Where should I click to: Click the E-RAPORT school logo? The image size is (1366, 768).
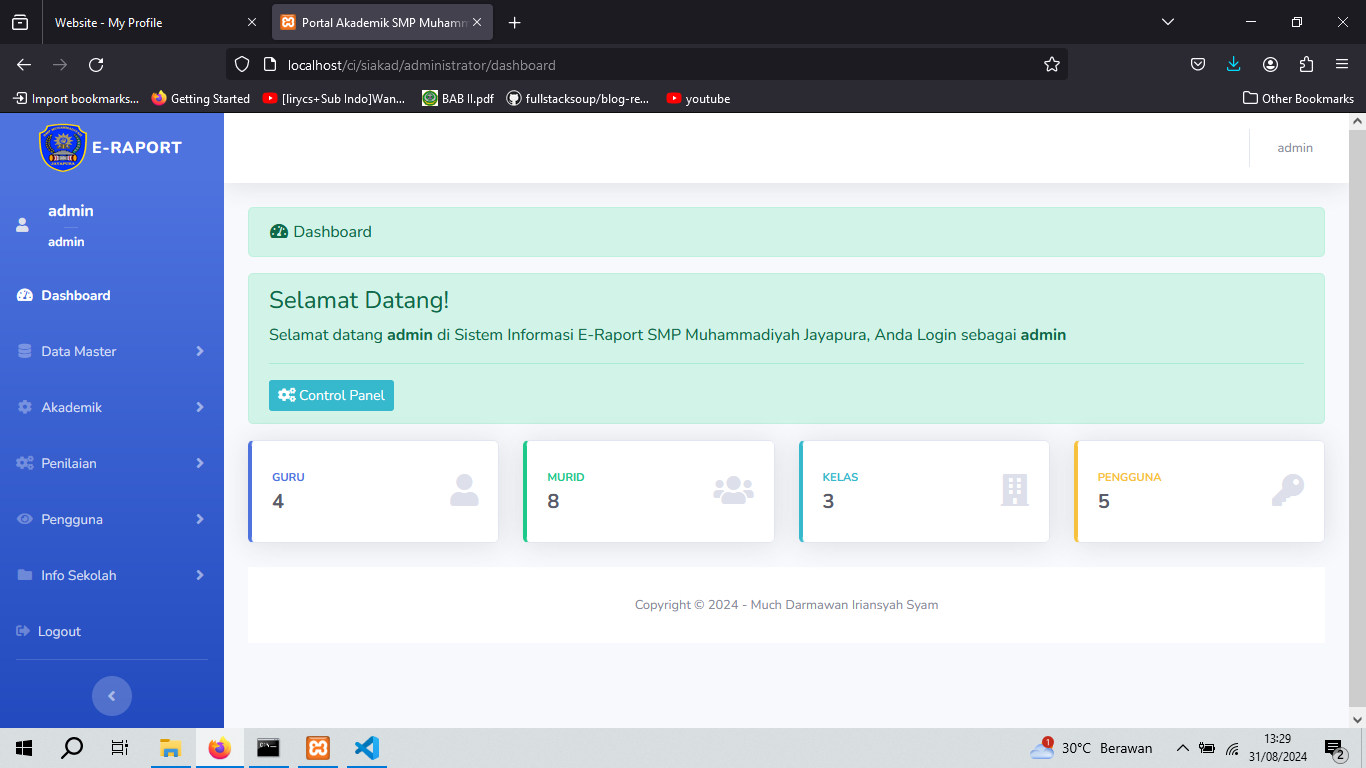[63, 147]
